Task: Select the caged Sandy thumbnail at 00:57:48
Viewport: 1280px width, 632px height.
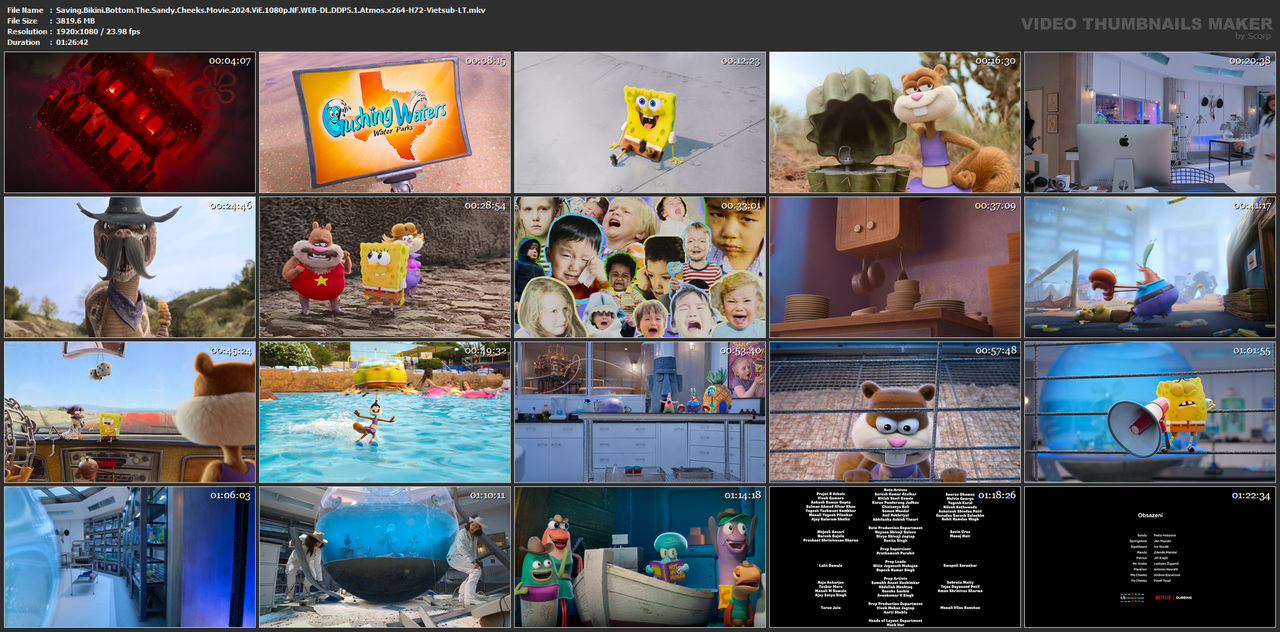Action: pos(895,412)
